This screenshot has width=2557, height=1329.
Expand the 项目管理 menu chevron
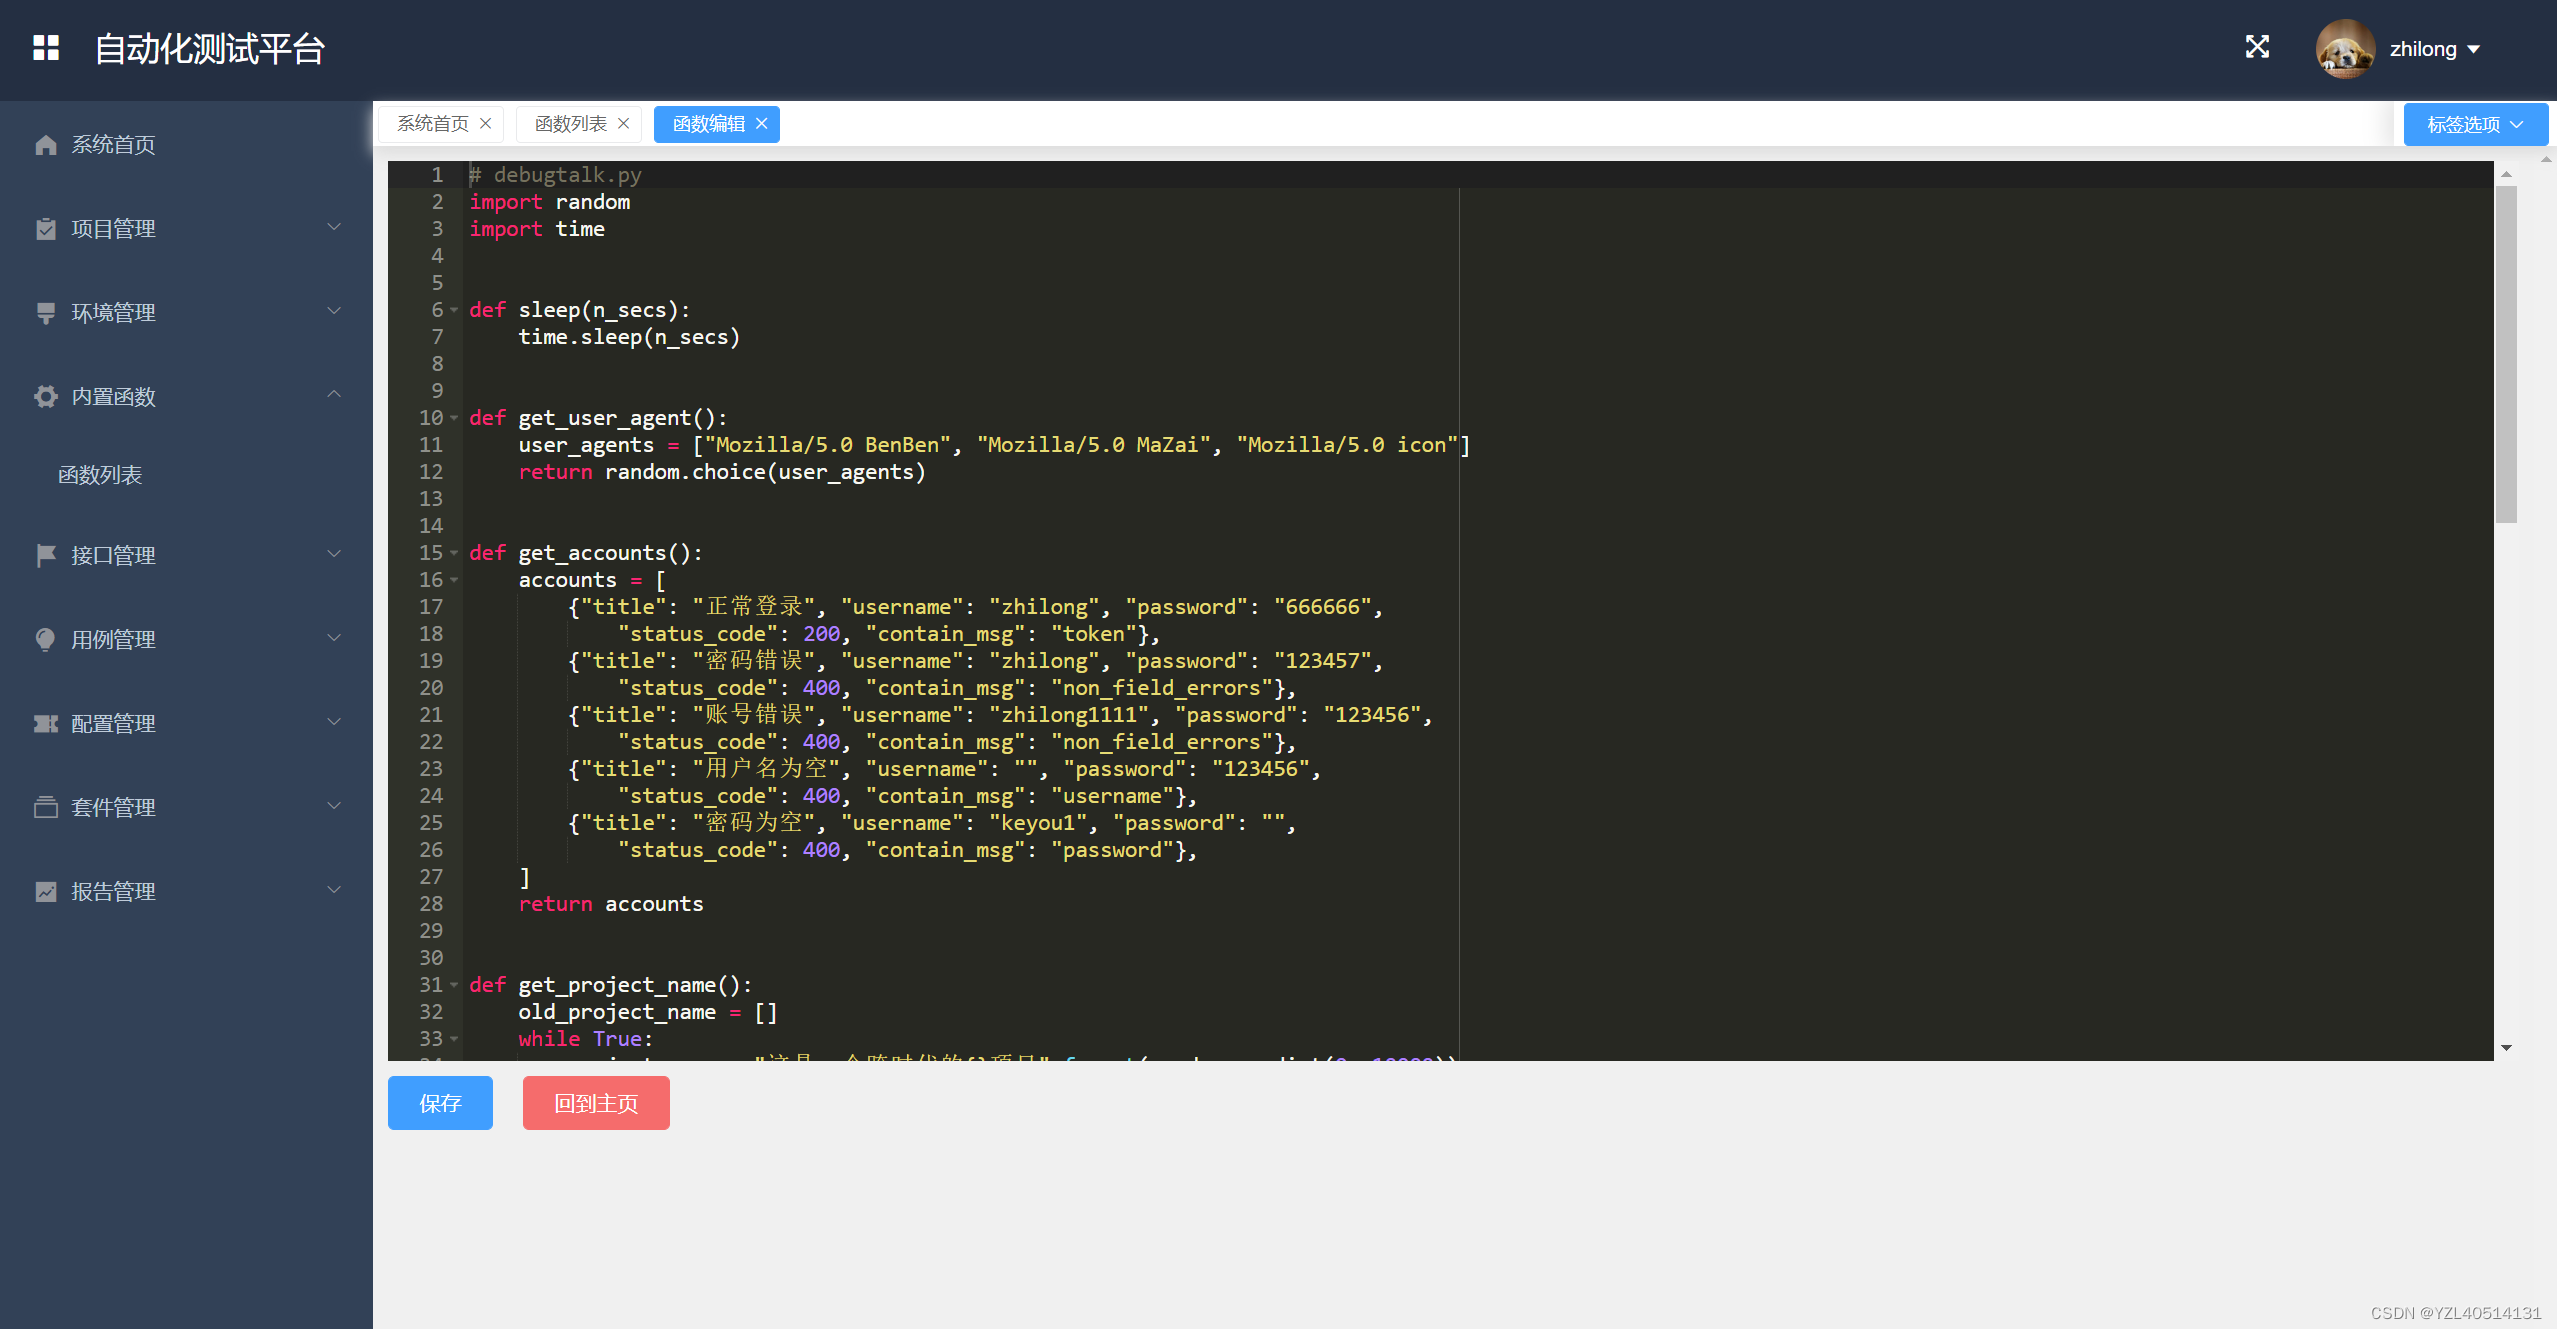click(x=334, y=228)
